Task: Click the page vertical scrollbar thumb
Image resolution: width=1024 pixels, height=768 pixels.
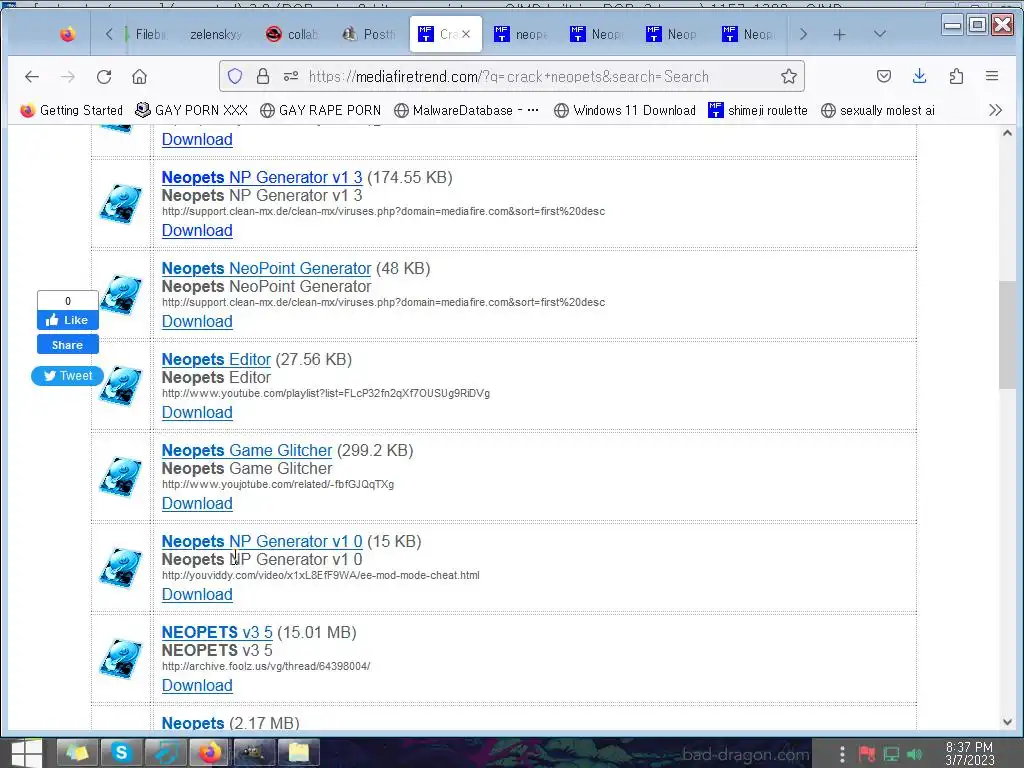Action: point(1007,335)
